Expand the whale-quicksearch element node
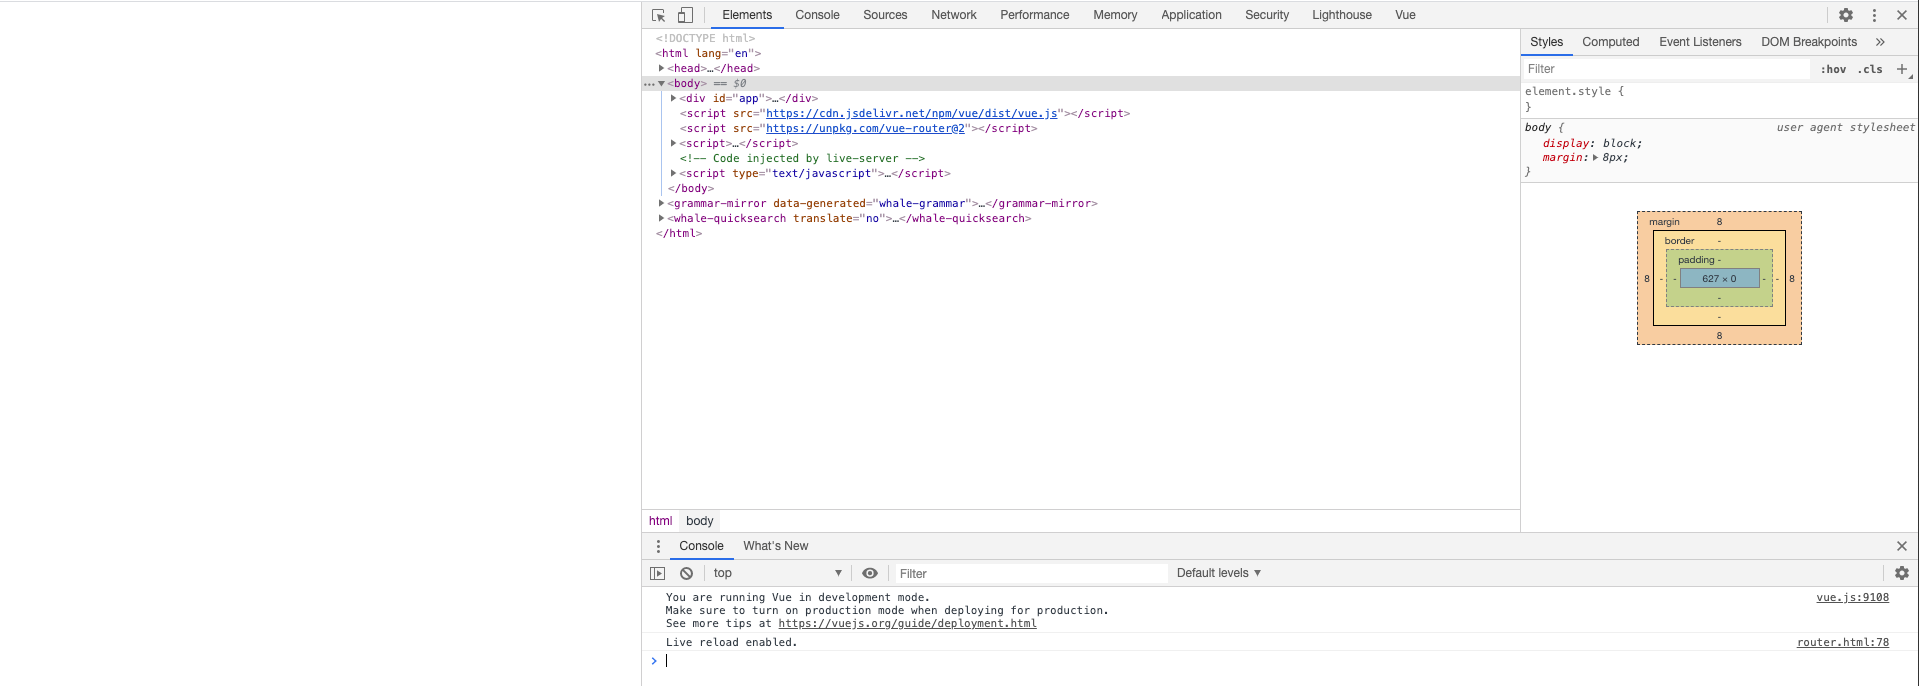The height and width of the screenshot is (686, 1919). (x=661, y=218)
